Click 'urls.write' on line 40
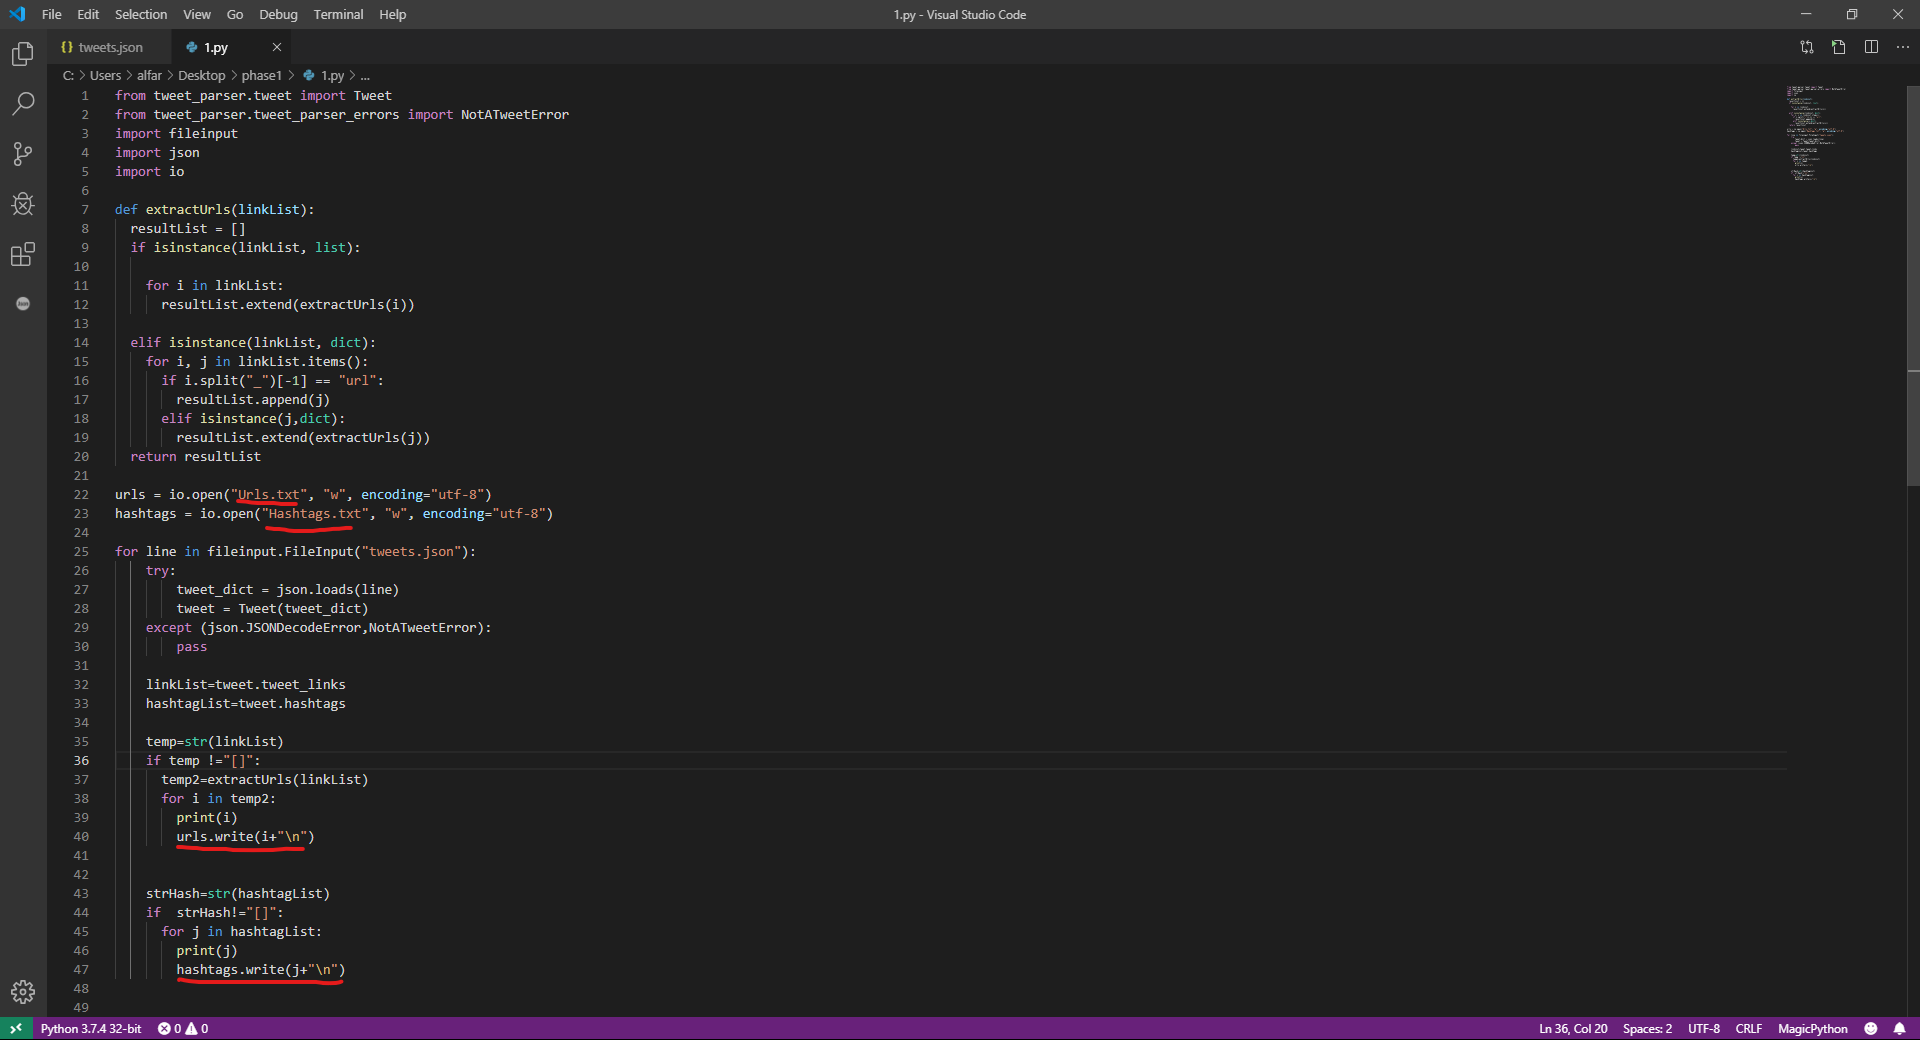Screen dimensions: 1920x1040 click(215, 836)
